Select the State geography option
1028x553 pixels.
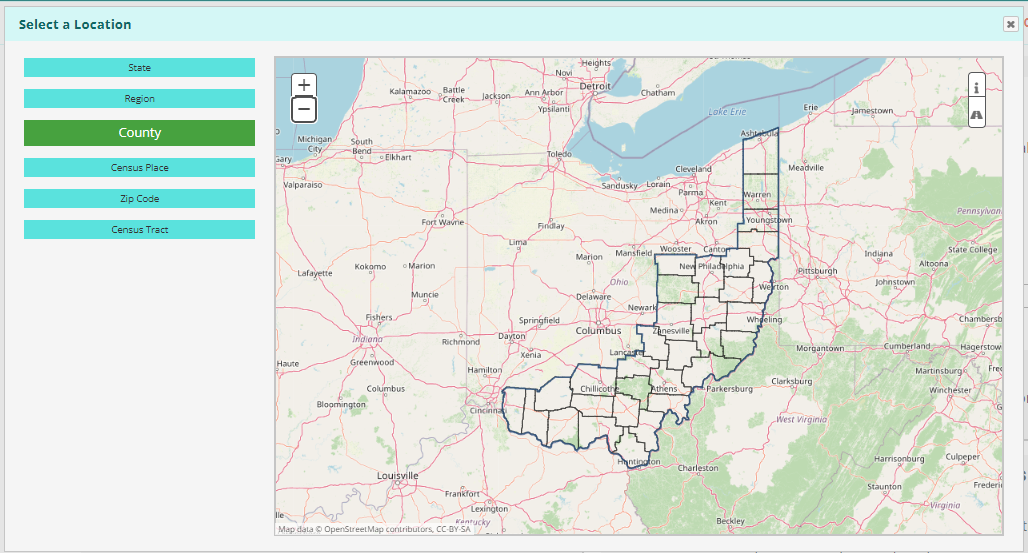click(x=139, y=68)
